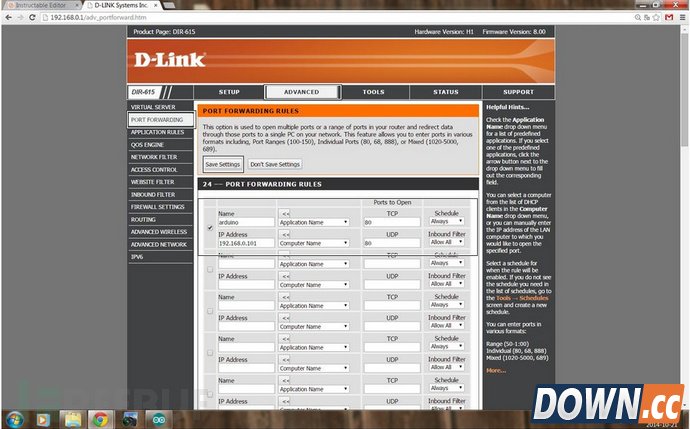The width and height of the screenshot is (690, 429).
Task: Open the STATUS tab
Action: 445,92
